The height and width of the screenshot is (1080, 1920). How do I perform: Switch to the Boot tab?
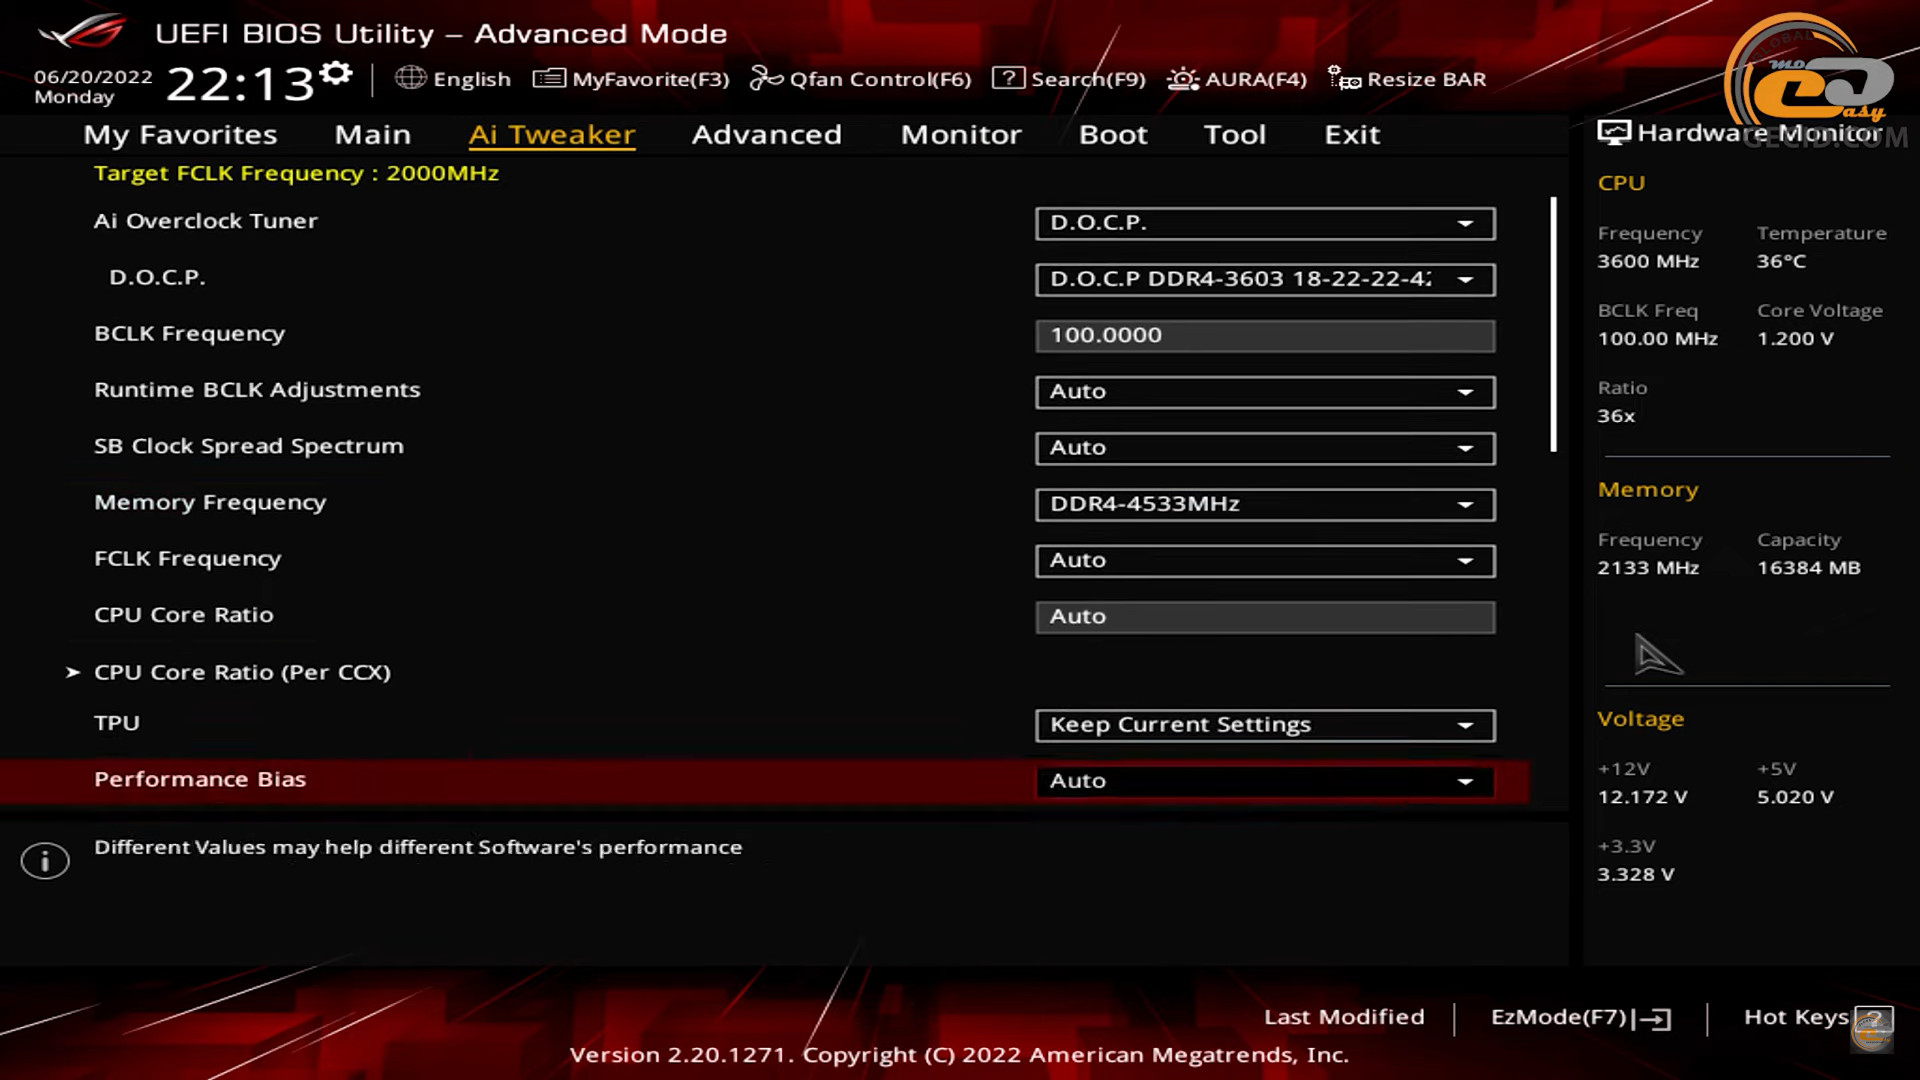[1113, 135]
